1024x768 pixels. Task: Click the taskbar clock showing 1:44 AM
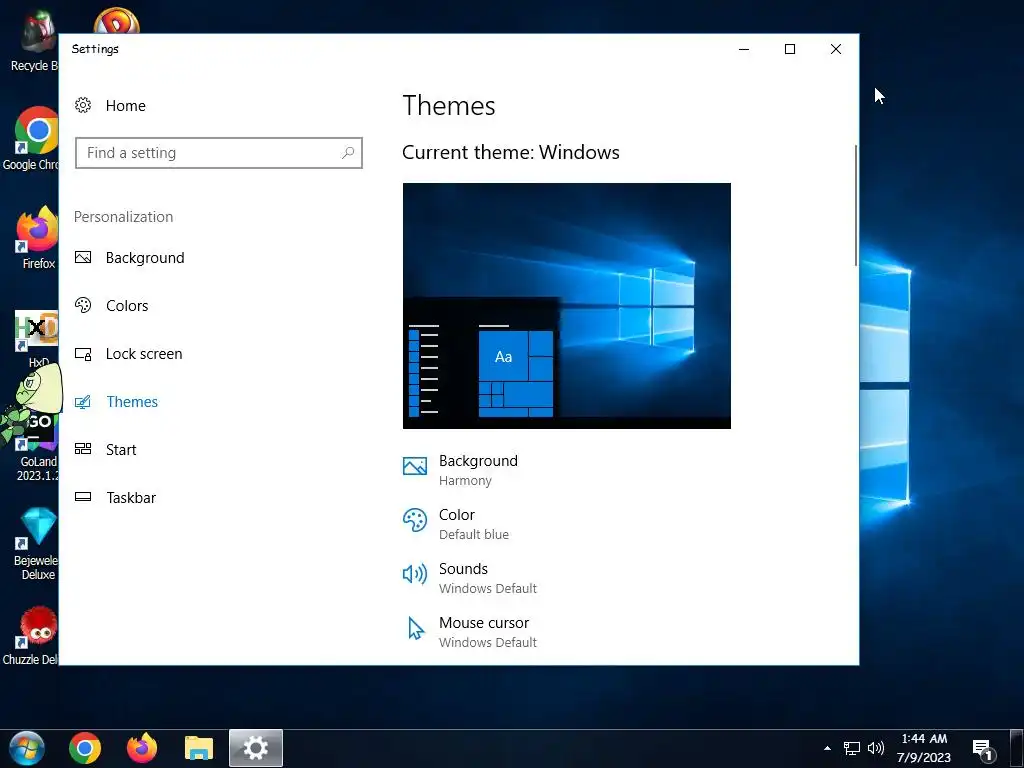click(923, 748)
